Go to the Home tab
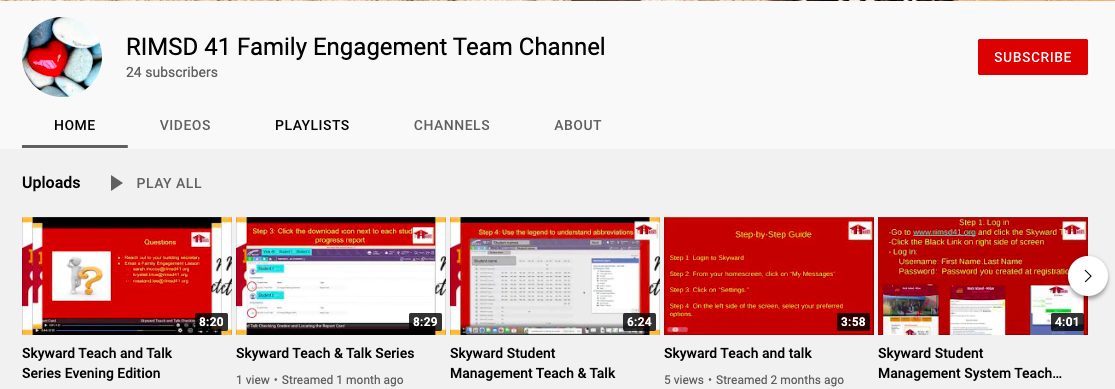1115x389 pixels. (x=75, y=125)
